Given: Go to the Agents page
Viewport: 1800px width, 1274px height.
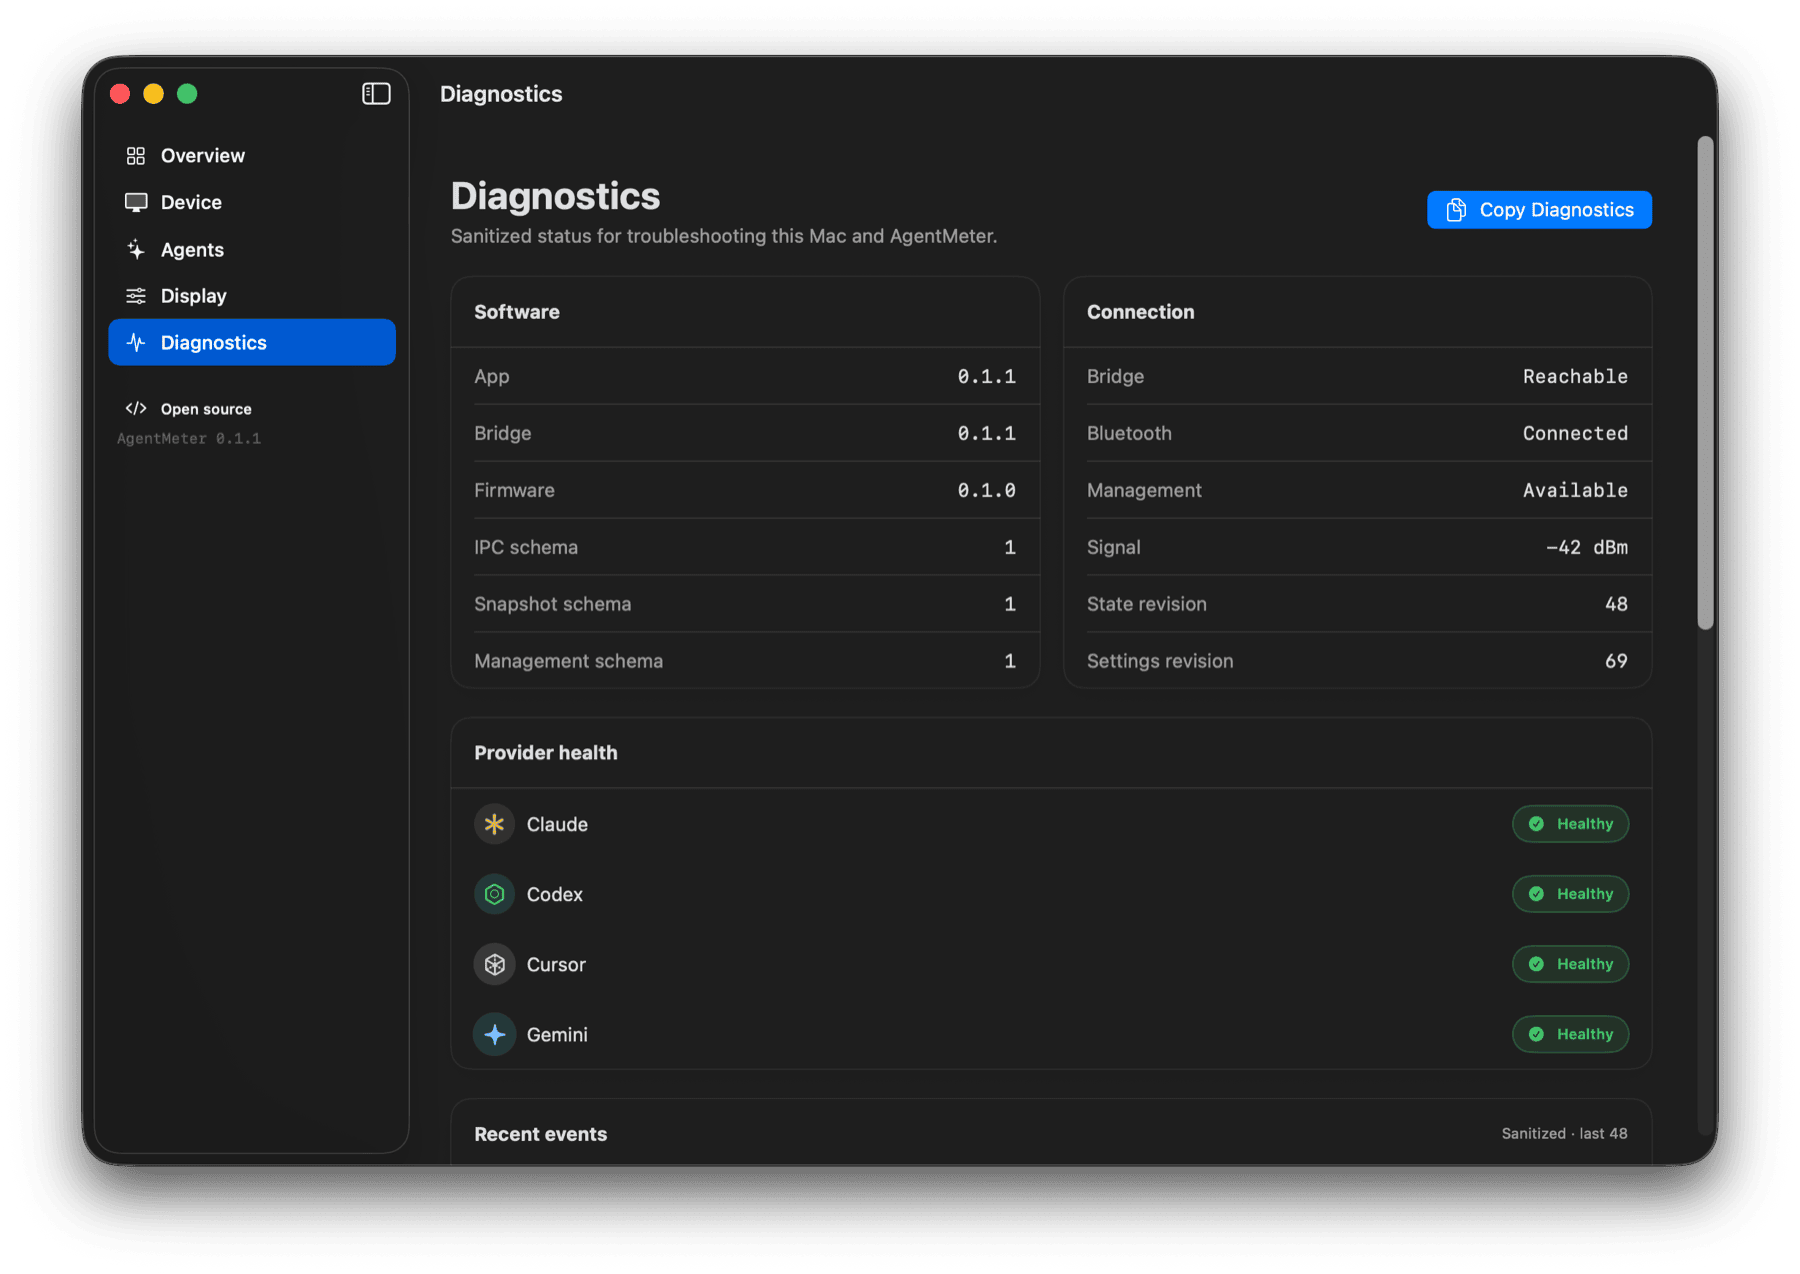Looking at the screenshot, I should tap(252, 249).
